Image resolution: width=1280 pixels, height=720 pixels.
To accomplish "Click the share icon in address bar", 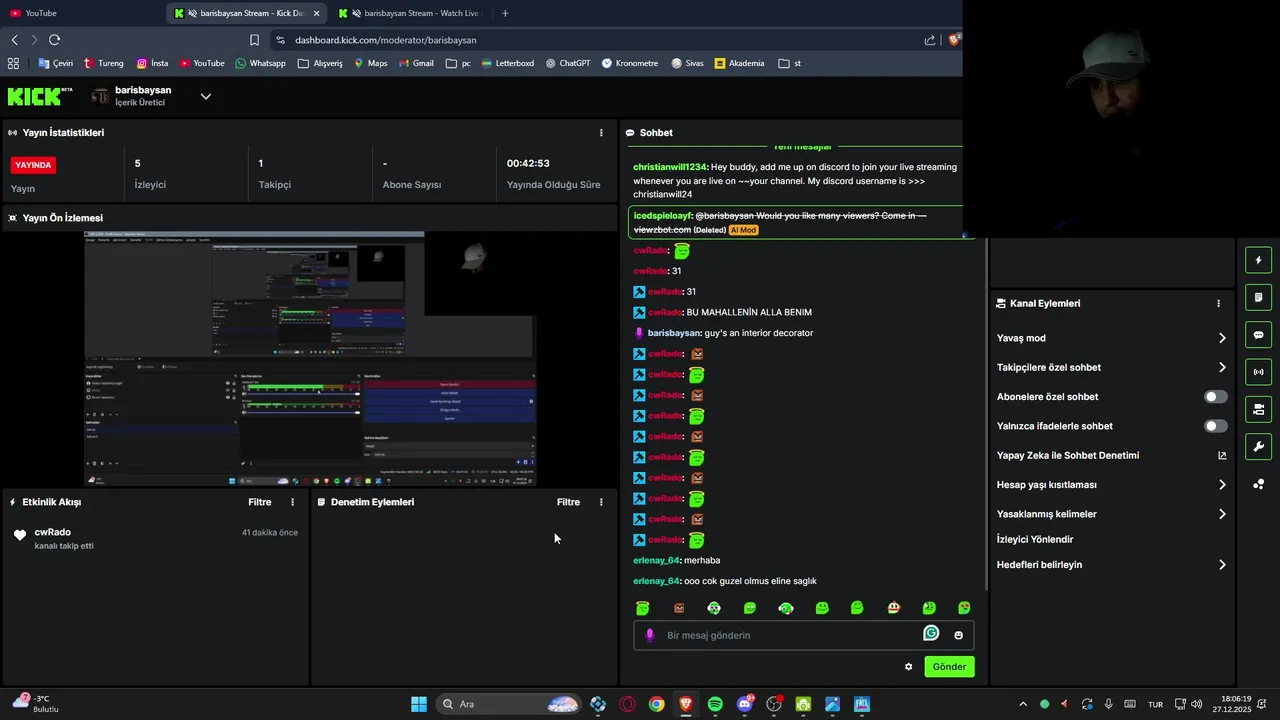I will click(x=930, y=40).
